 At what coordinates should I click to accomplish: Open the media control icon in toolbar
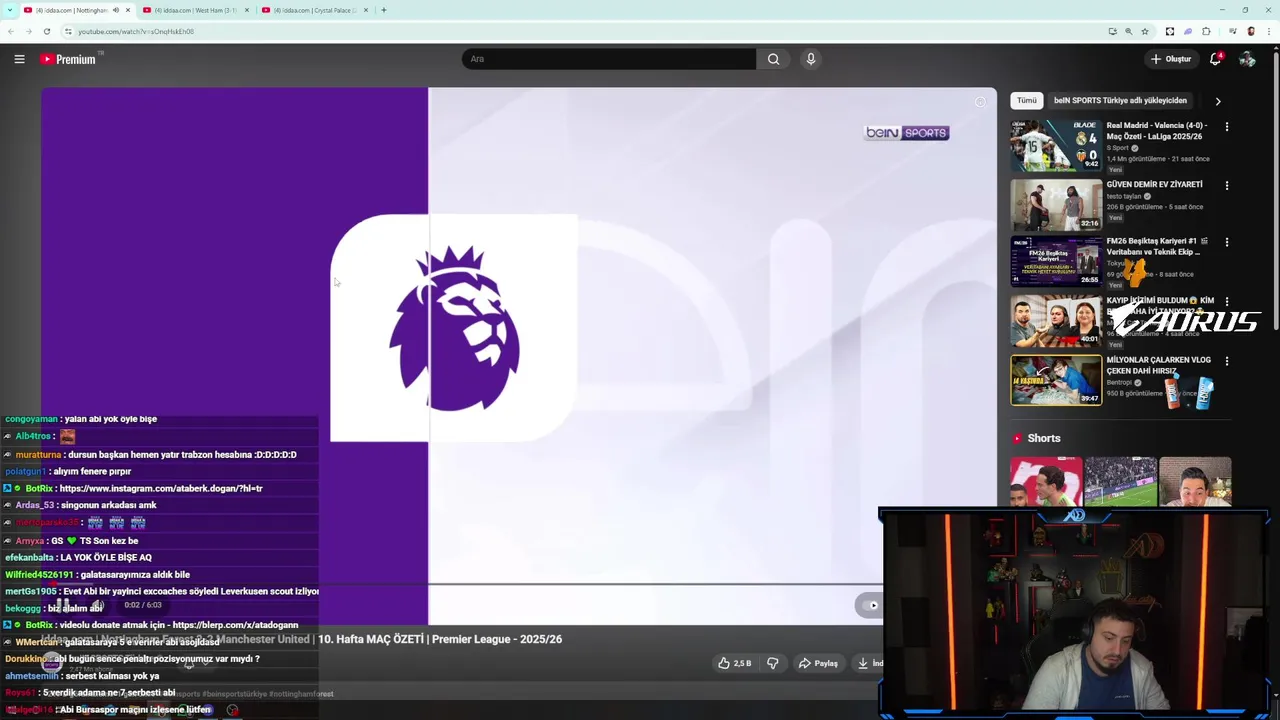[1233, 31]
